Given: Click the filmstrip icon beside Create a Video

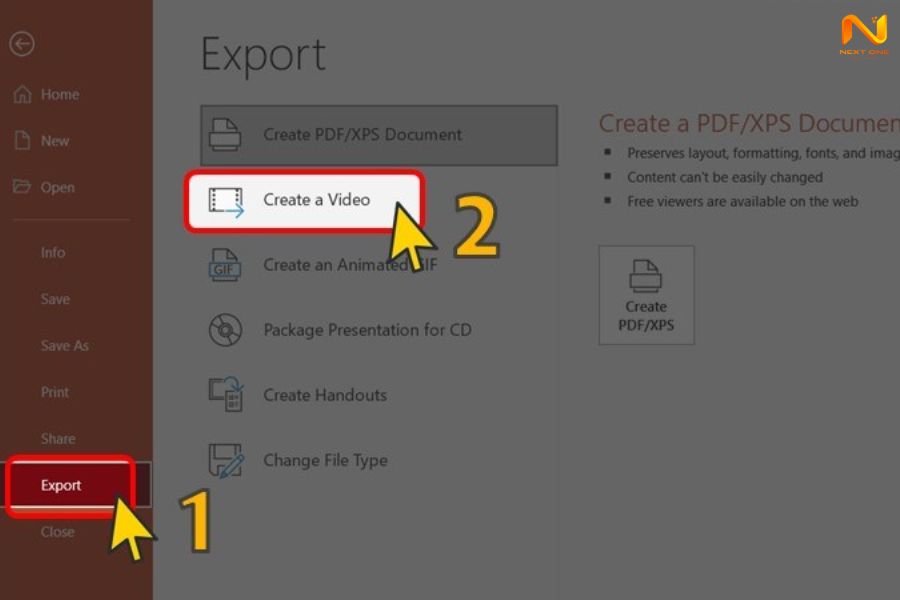Looking at the screenshot, I should (x=226, y=202).
